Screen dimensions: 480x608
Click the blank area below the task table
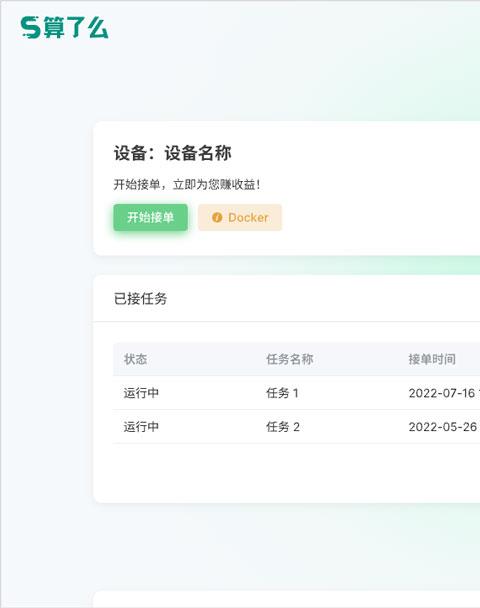tap(287, 473)
